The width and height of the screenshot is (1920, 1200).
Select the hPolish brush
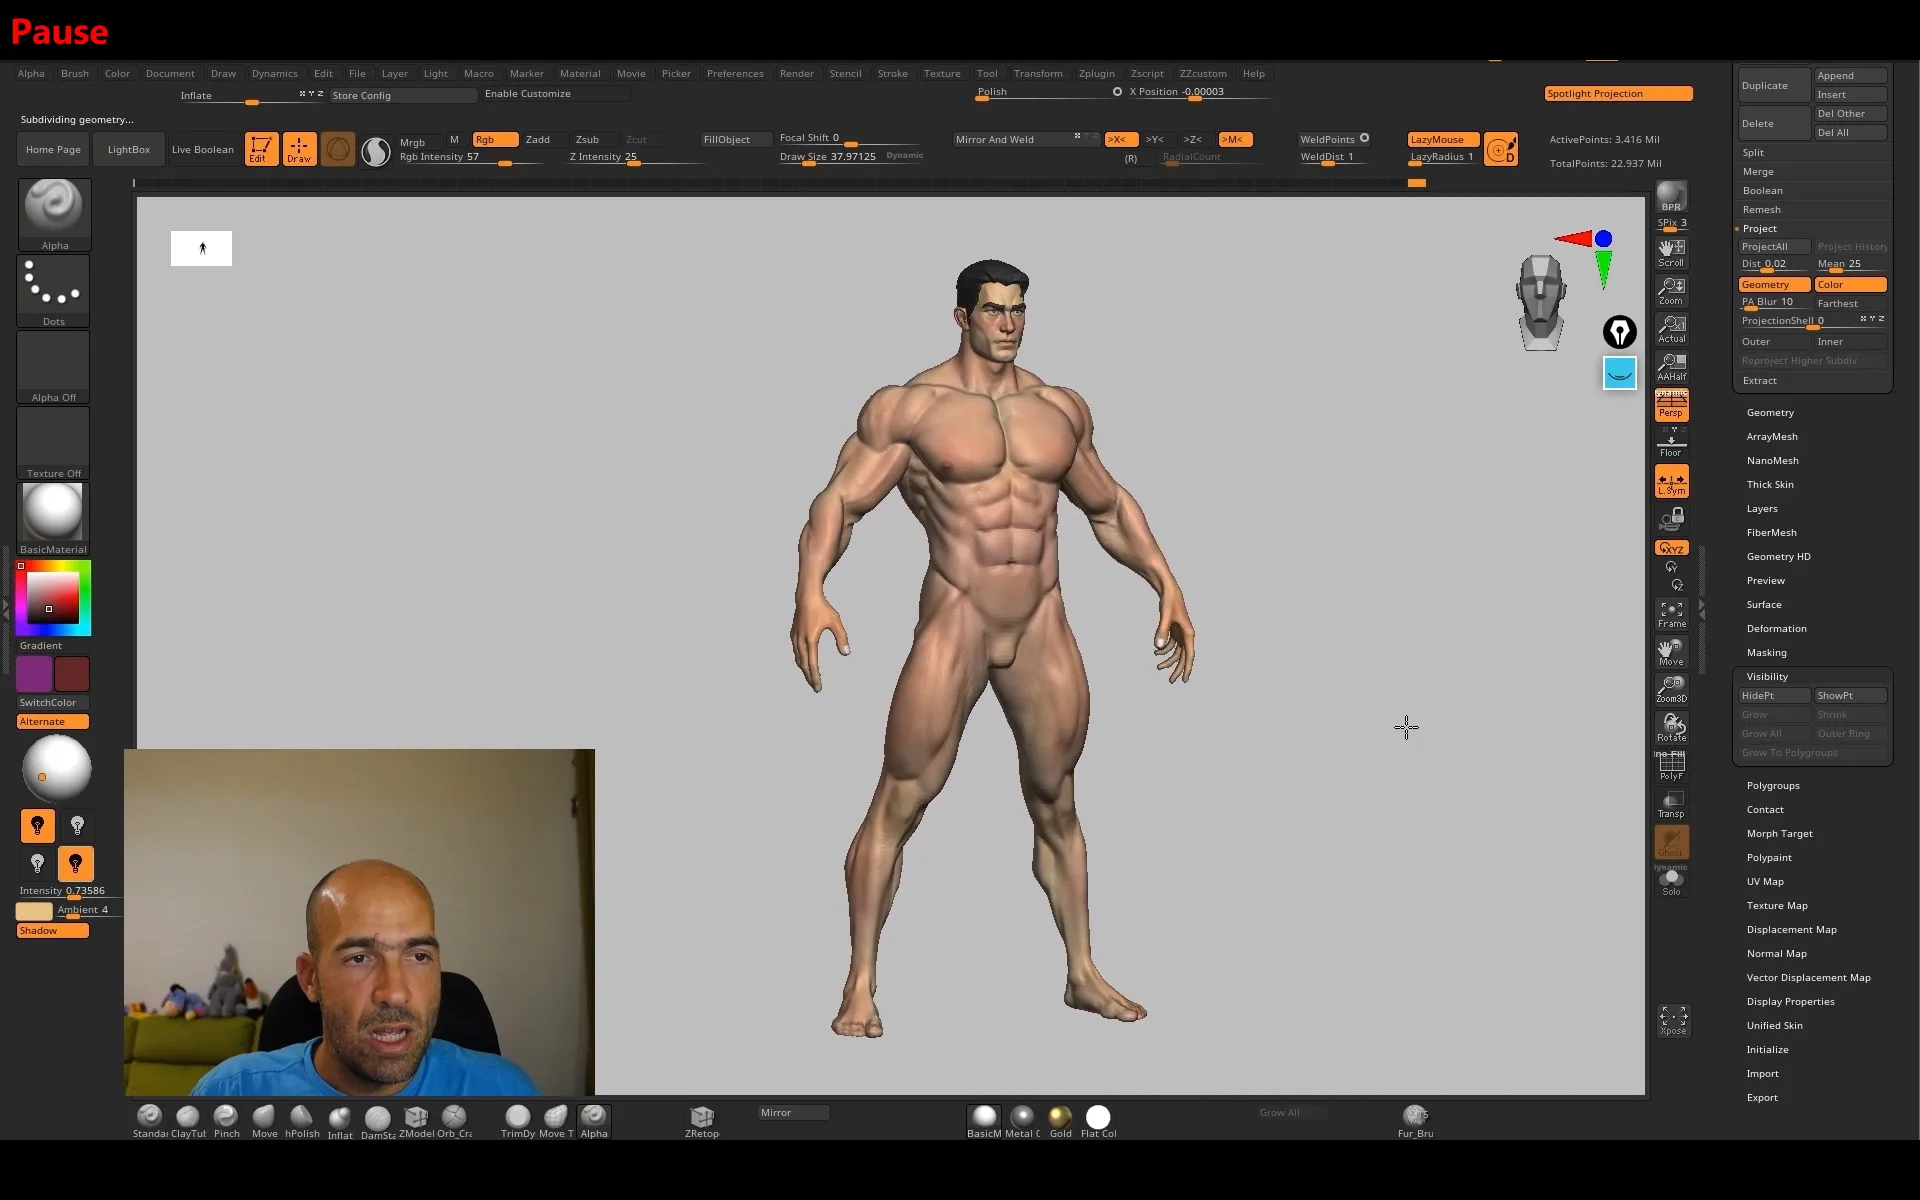(302, 1121)
